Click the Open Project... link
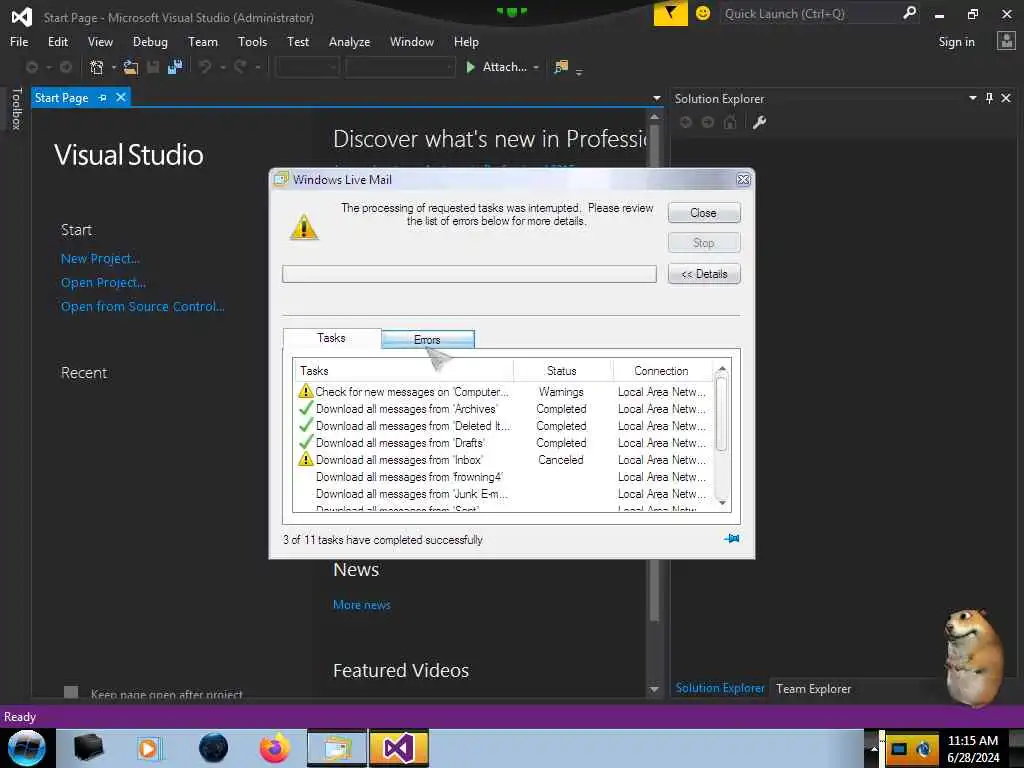1024x768 pixels. tap(103, 282)
